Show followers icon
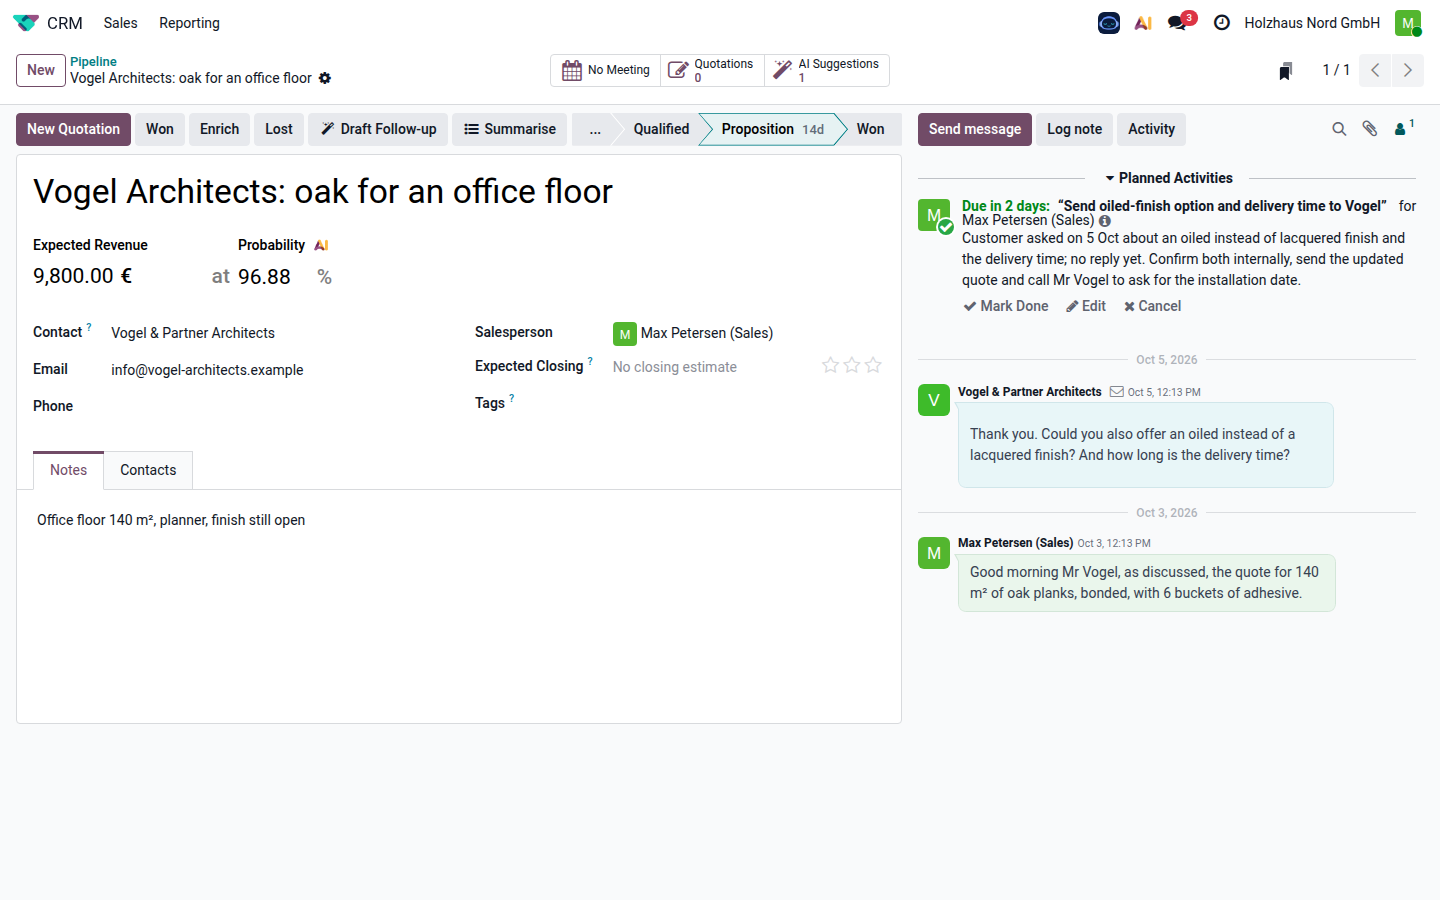Screen dimensions: 1440x900 pyautogui.click(x=1403, y=128)
